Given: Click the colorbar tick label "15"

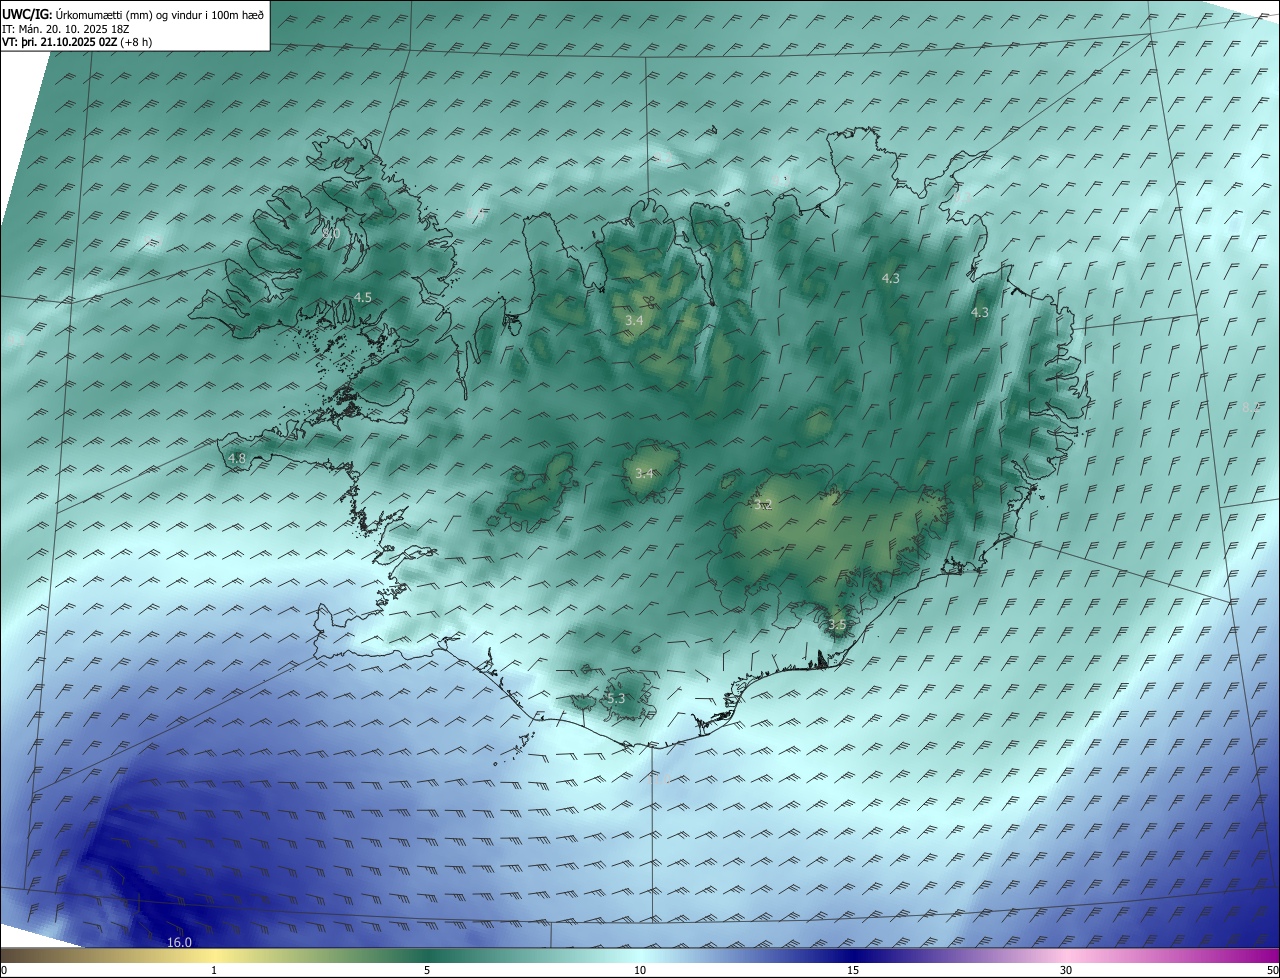Looking at the screenshot, I should point(853,970).
